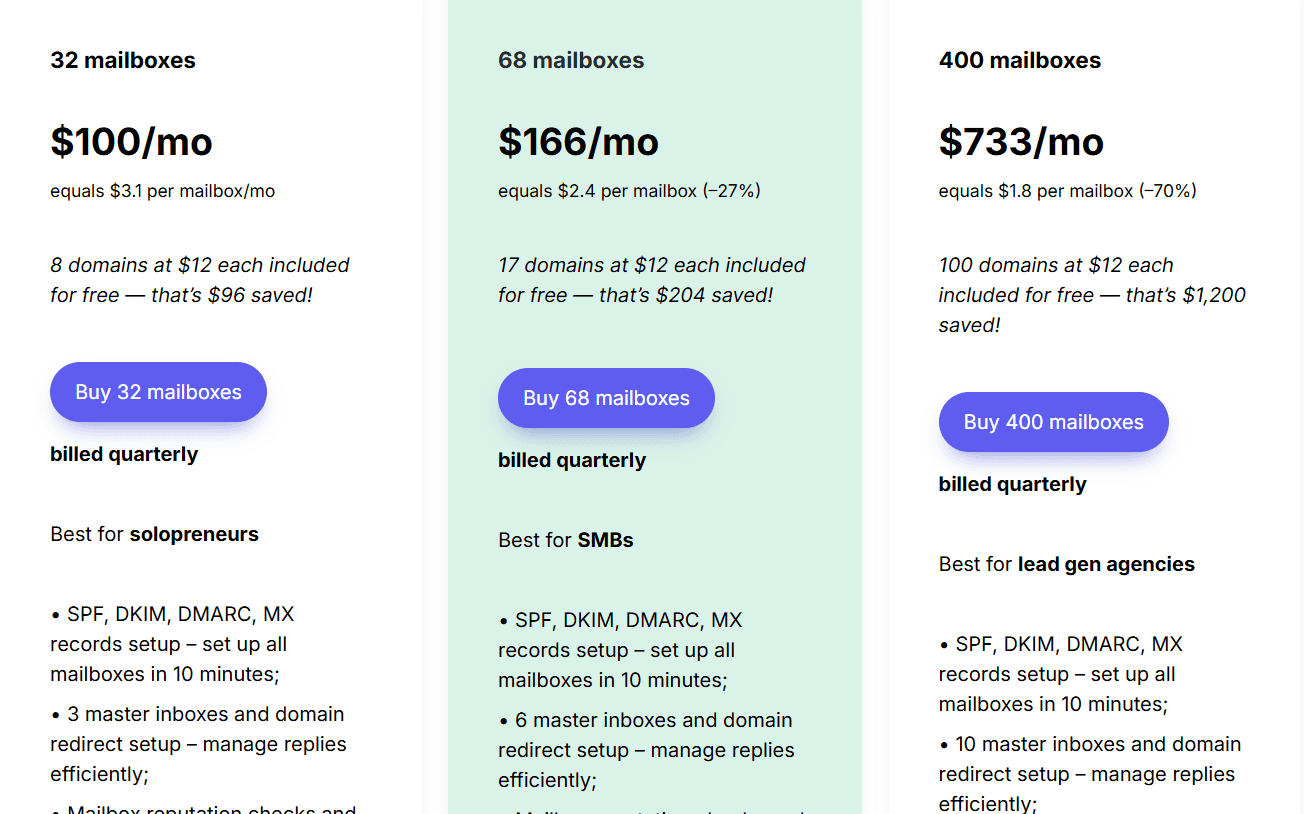Click the Buy 68 mailboxes button

tap(605, 398)
